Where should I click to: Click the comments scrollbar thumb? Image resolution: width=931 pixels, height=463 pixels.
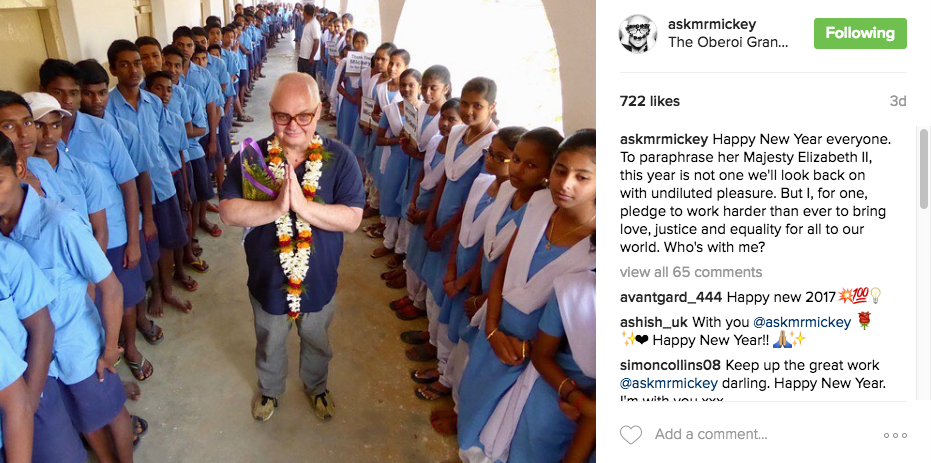coord(924,169)
